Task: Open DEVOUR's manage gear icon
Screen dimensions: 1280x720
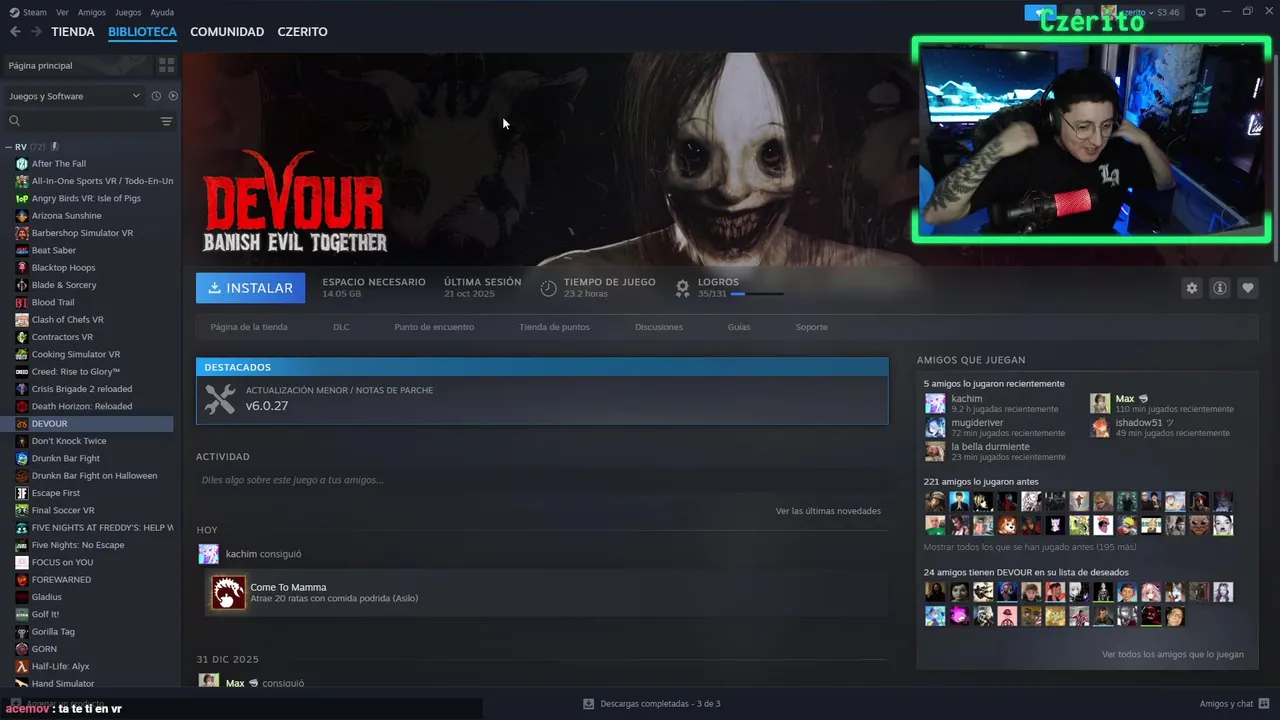Action: (1191, 288)
